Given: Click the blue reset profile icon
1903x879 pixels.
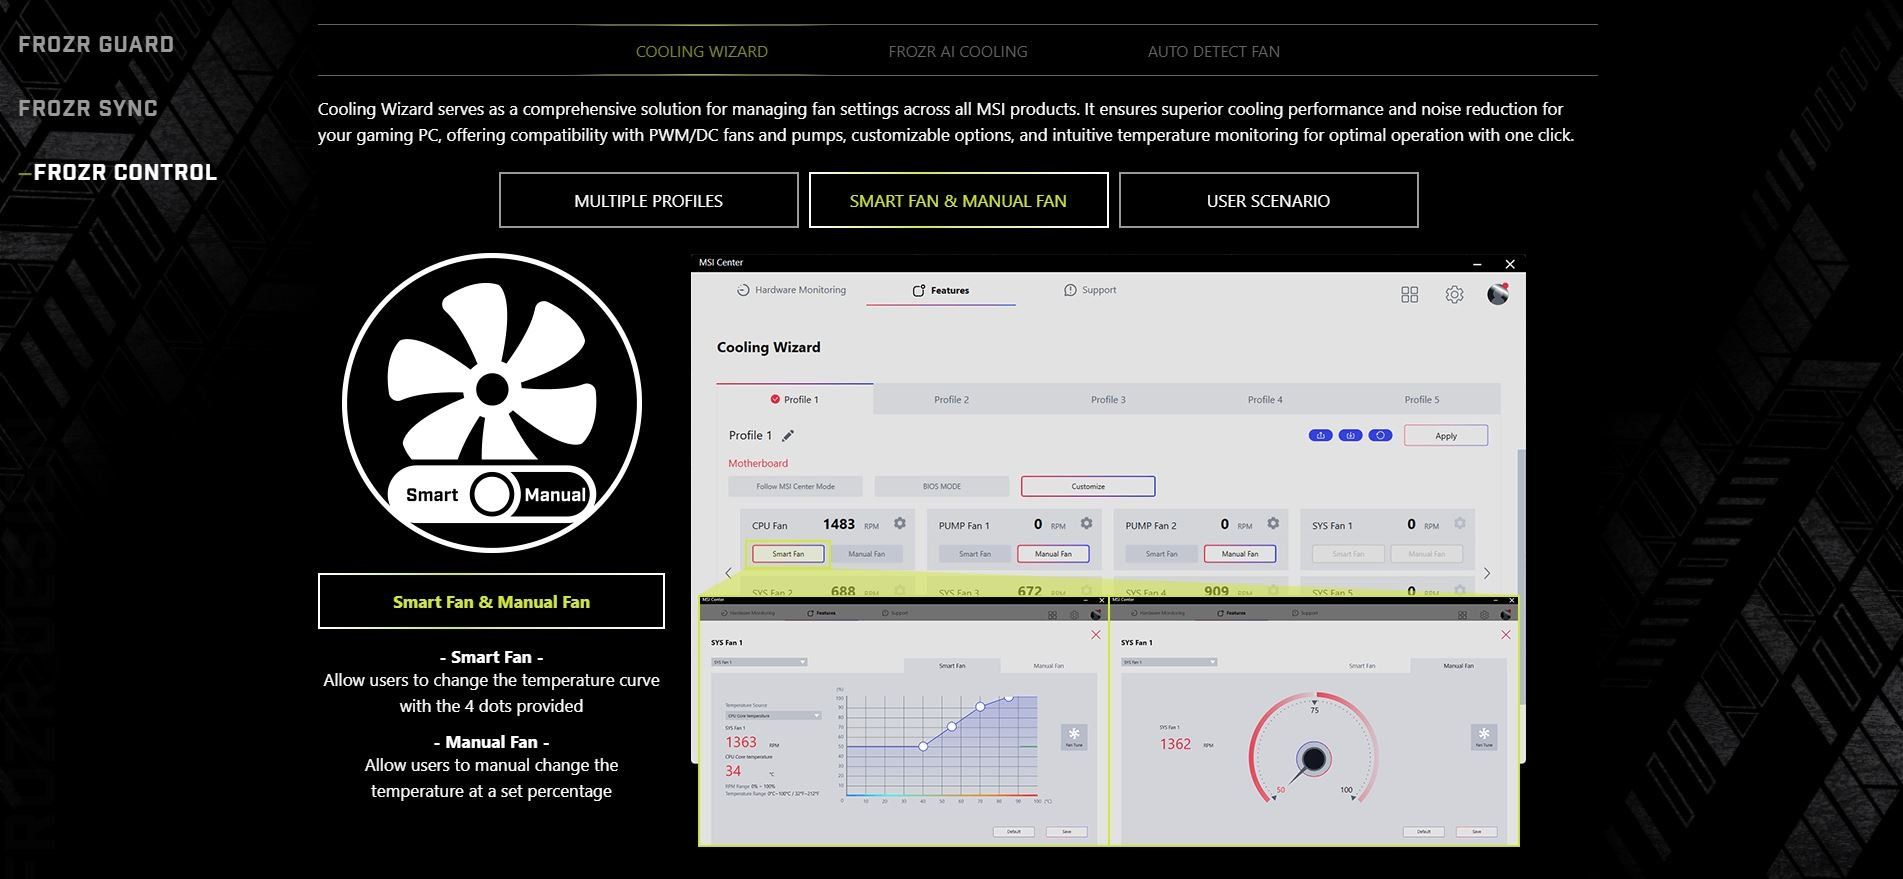Looking at the screenshot, I should (x=1380, y=435).
